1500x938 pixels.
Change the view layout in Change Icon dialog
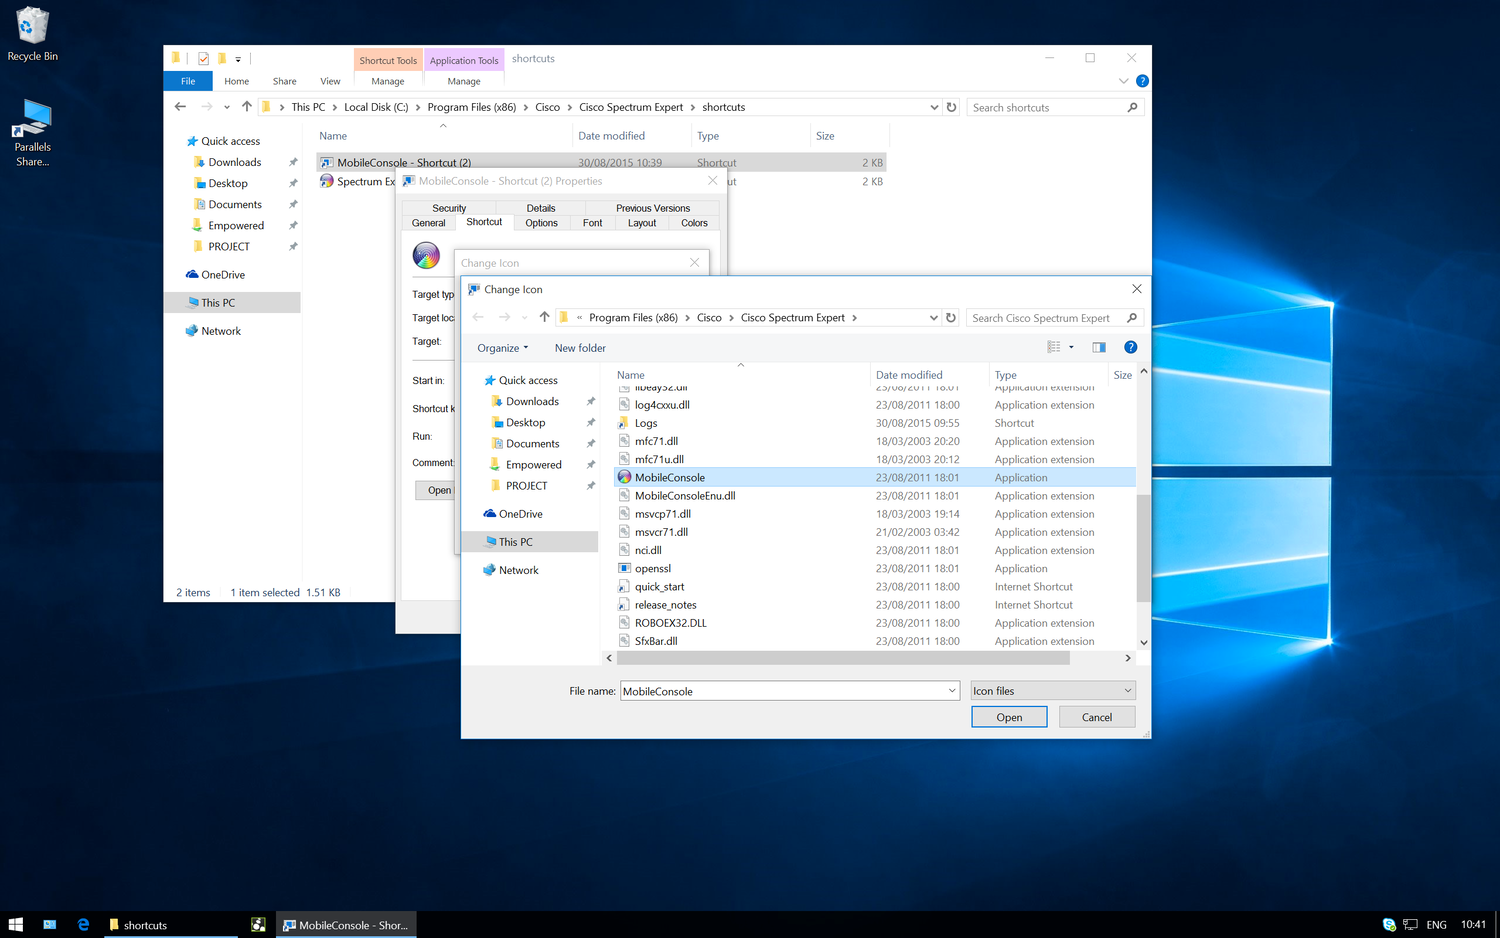tap(1054, 347)
